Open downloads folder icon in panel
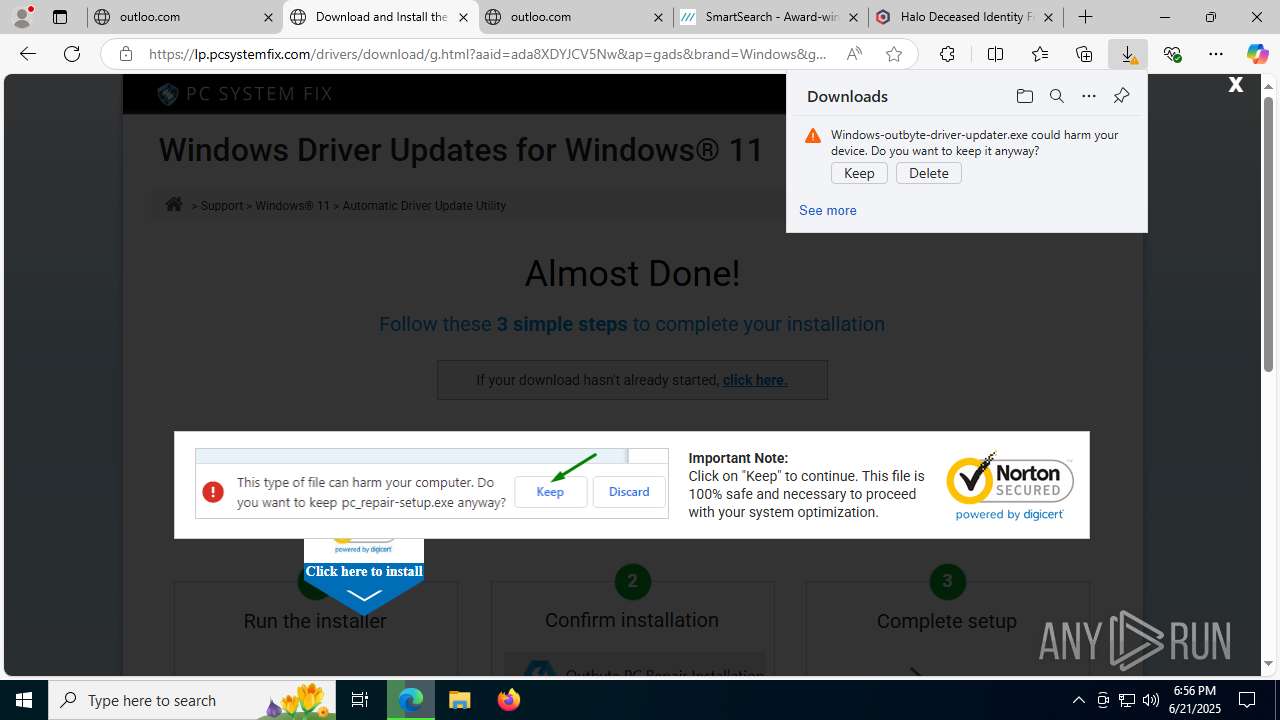 point(1024,96)
